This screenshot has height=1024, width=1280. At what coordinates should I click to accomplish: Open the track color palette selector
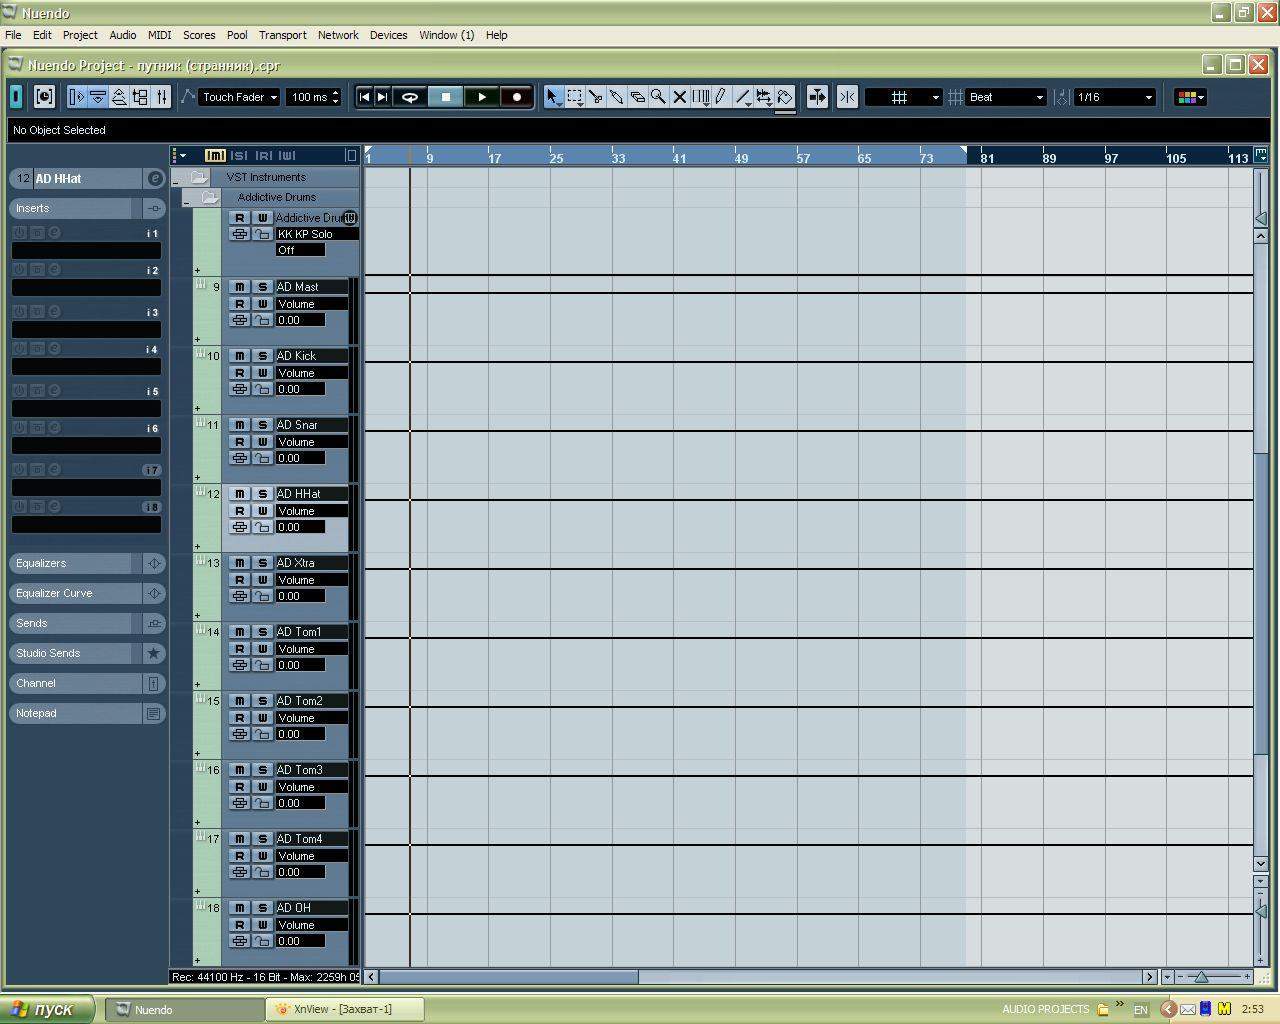click(x=1190, y=97)
